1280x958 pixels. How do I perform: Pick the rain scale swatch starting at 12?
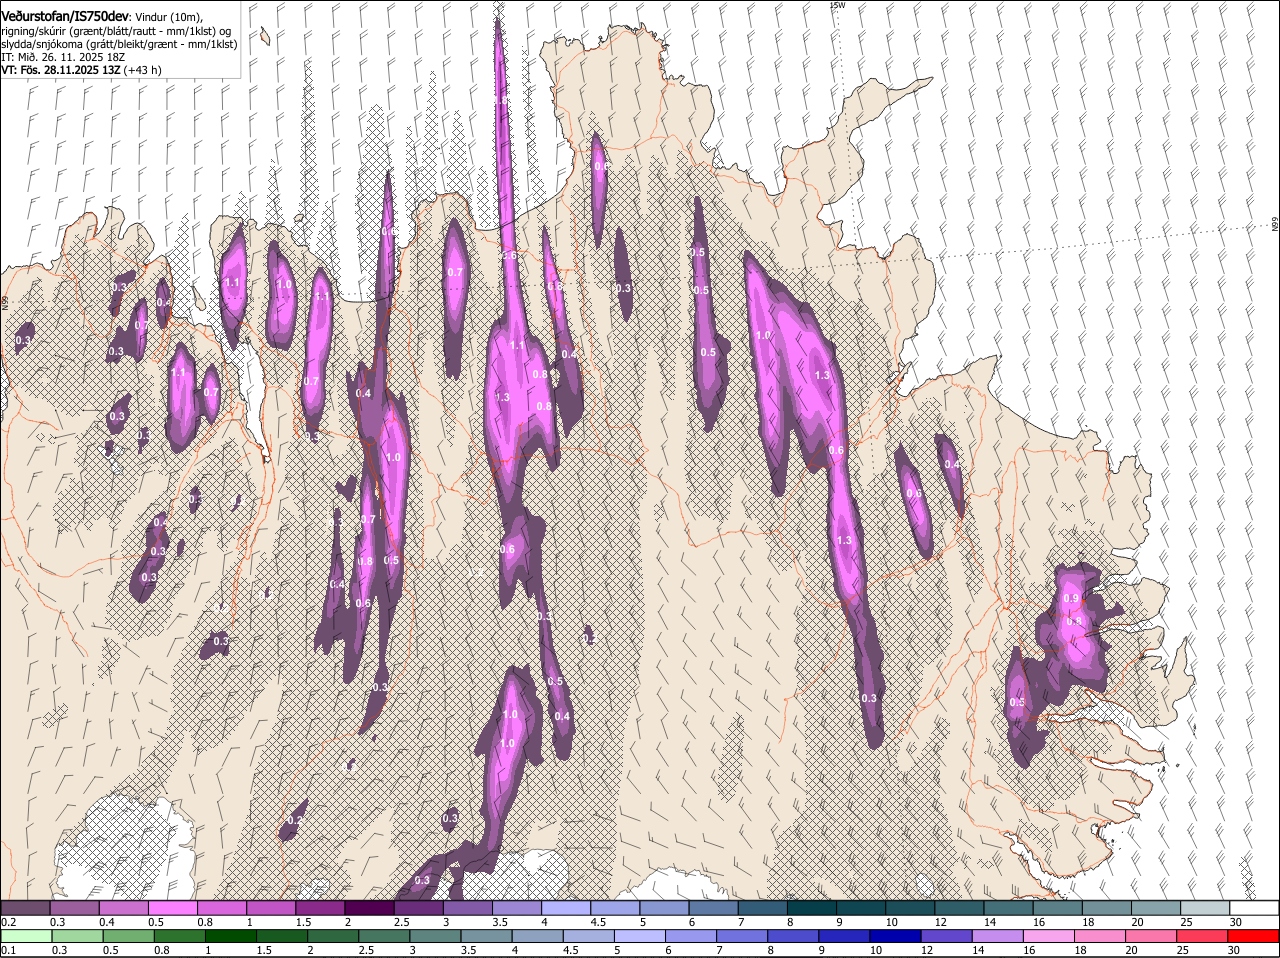[946, 936]
